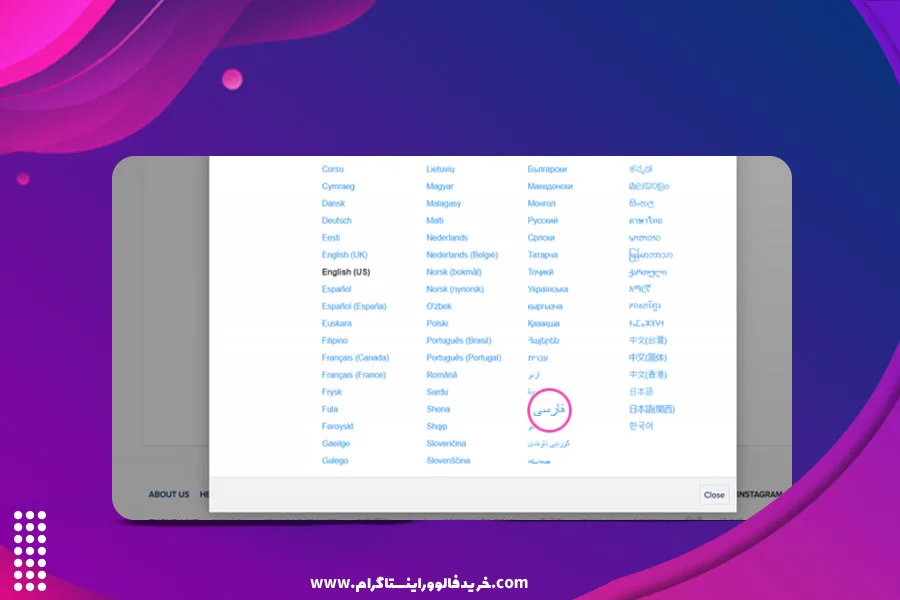The image size is (900, 600).
Task: Choose Português (Brasil)
Action: [459, 340]
